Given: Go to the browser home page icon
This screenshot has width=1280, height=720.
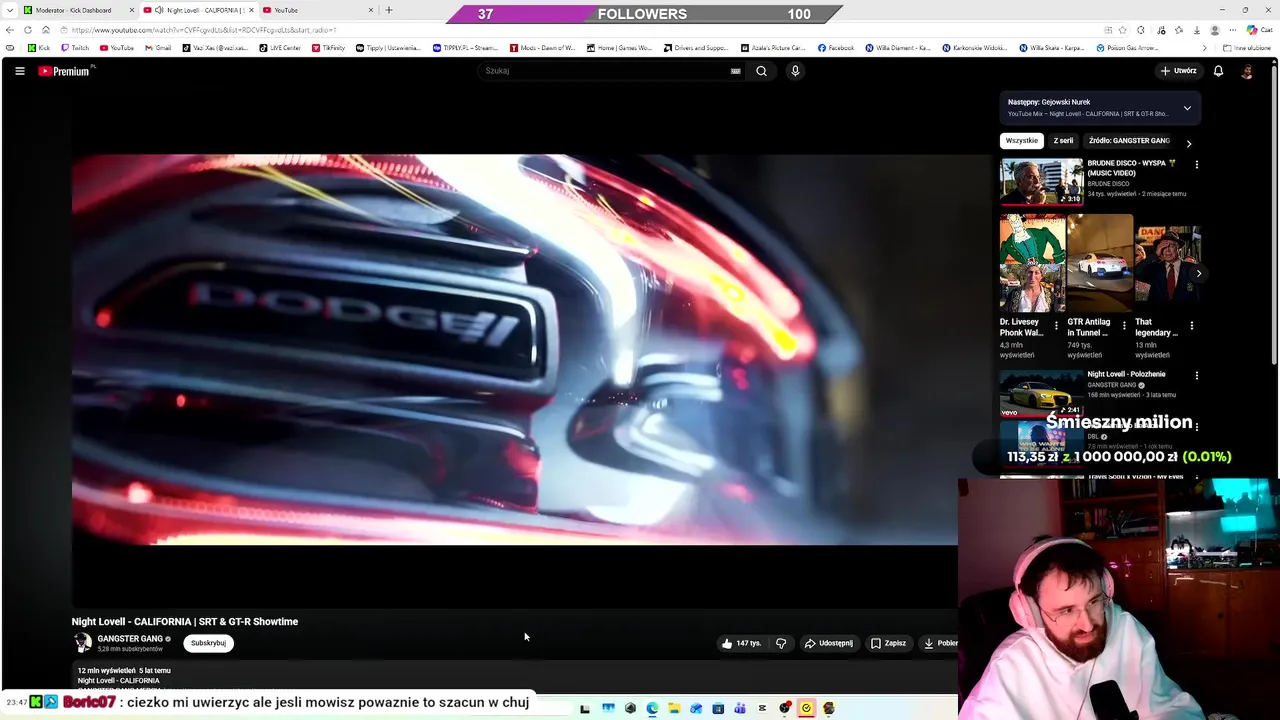Looking at the screenshot, I should click(x=45, y=30).
